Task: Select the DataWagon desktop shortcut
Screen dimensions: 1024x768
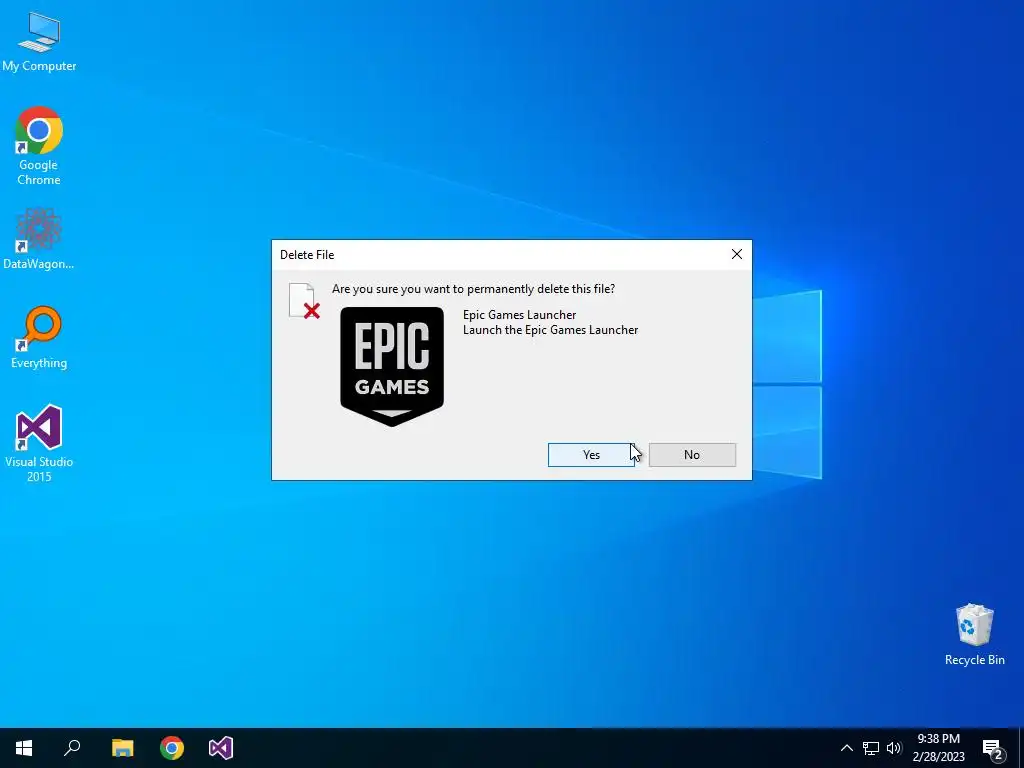Action: click(x=39, y=239)
